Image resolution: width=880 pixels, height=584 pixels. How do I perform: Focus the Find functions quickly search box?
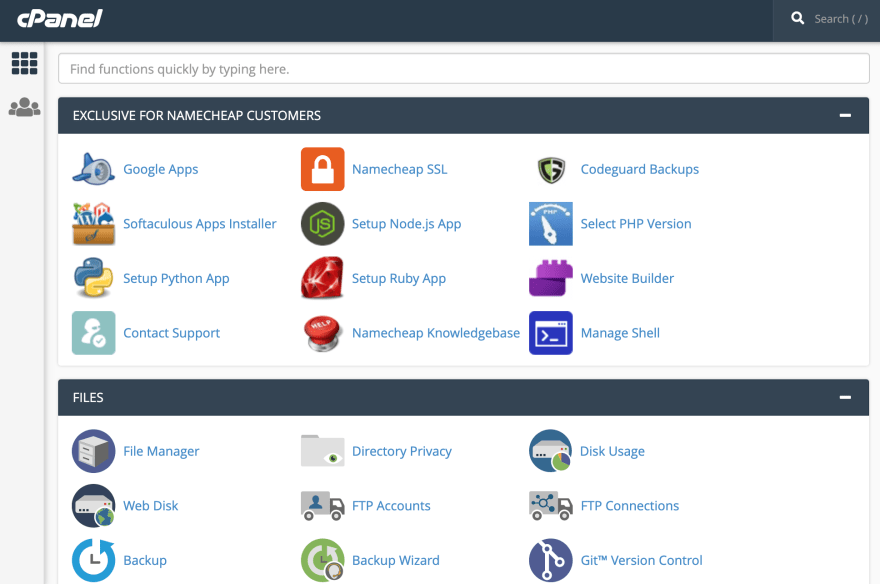point(464,68)
